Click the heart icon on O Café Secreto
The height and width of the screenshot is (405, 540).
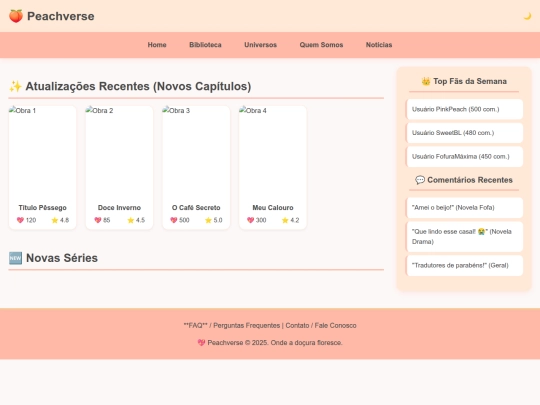pyautogui.click(x=174, y=220)
